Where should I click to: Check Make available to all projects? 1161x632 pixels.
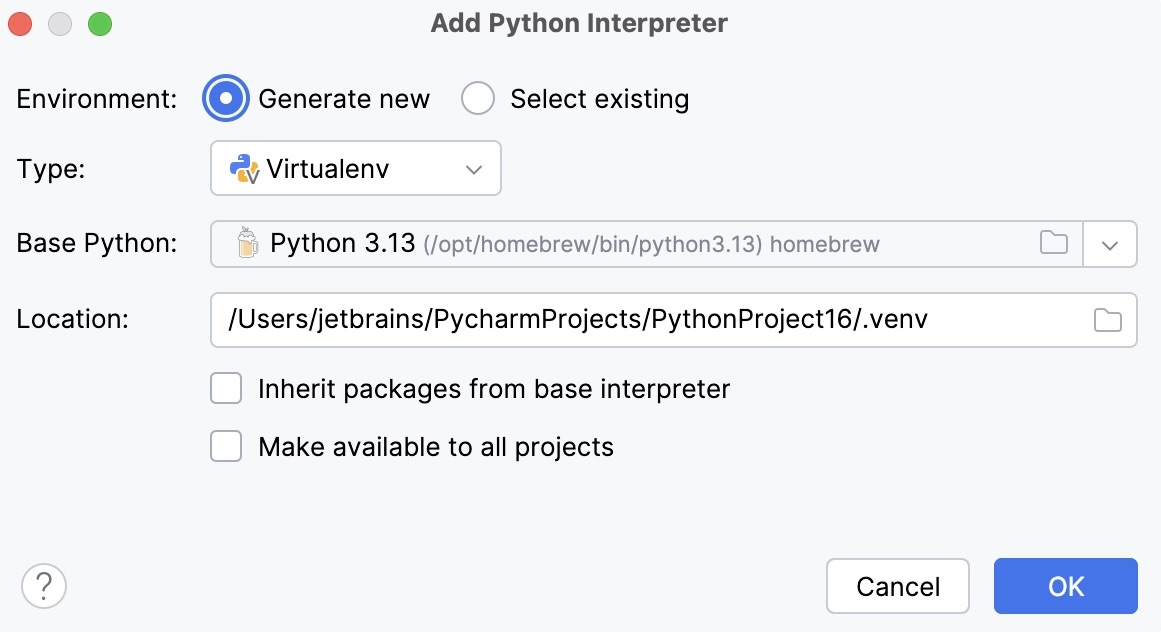pos(226,446)
